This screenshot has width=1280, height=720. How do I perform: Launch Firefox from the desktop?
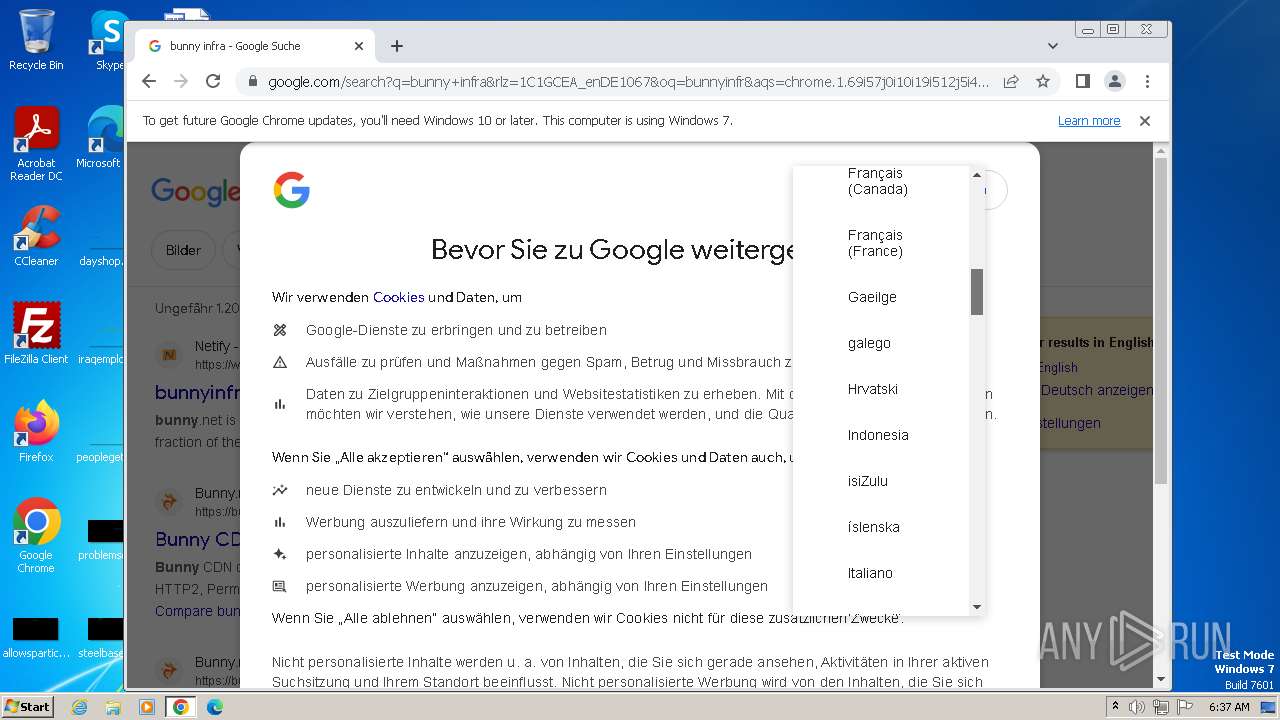(x=36, y=432)
